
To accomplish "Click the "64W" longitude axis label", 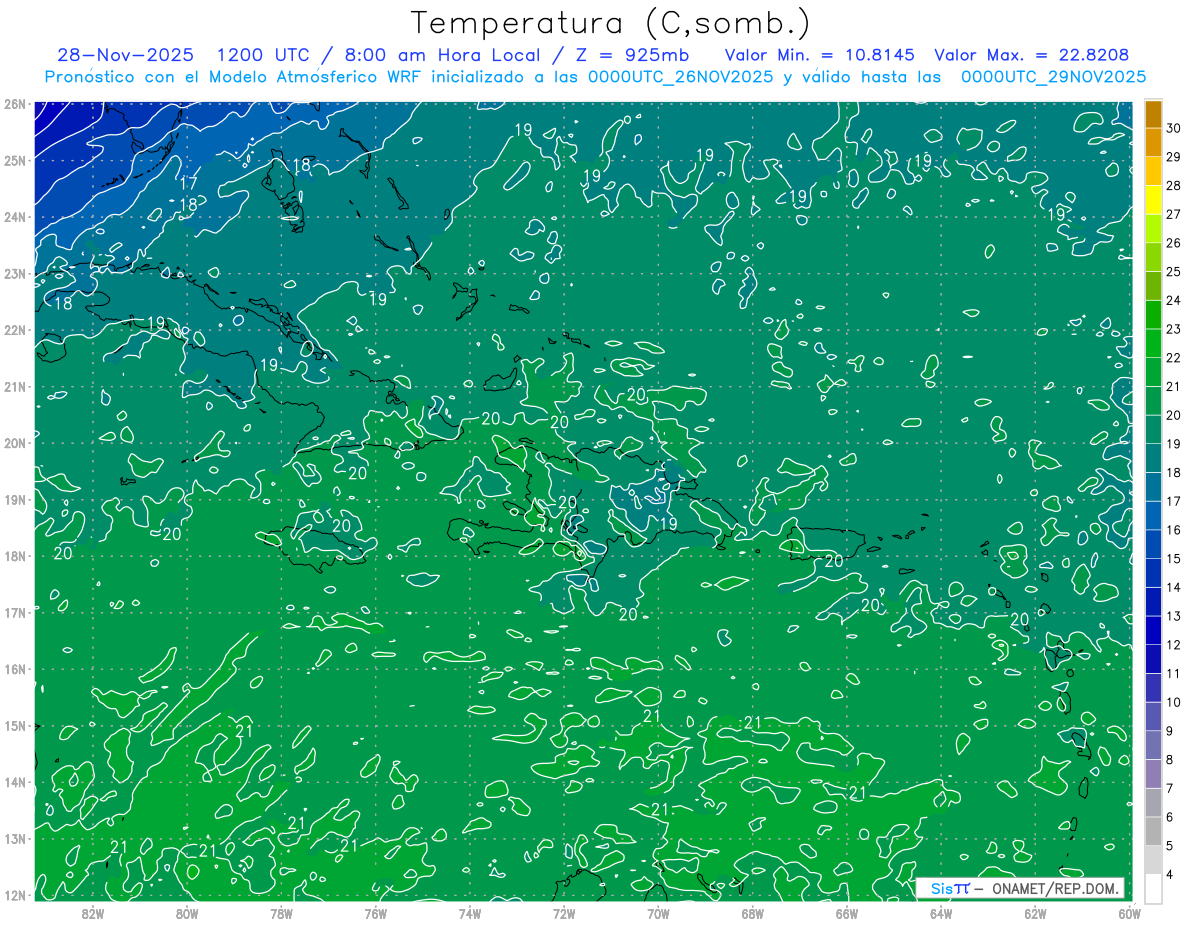I will pos(941,913).
